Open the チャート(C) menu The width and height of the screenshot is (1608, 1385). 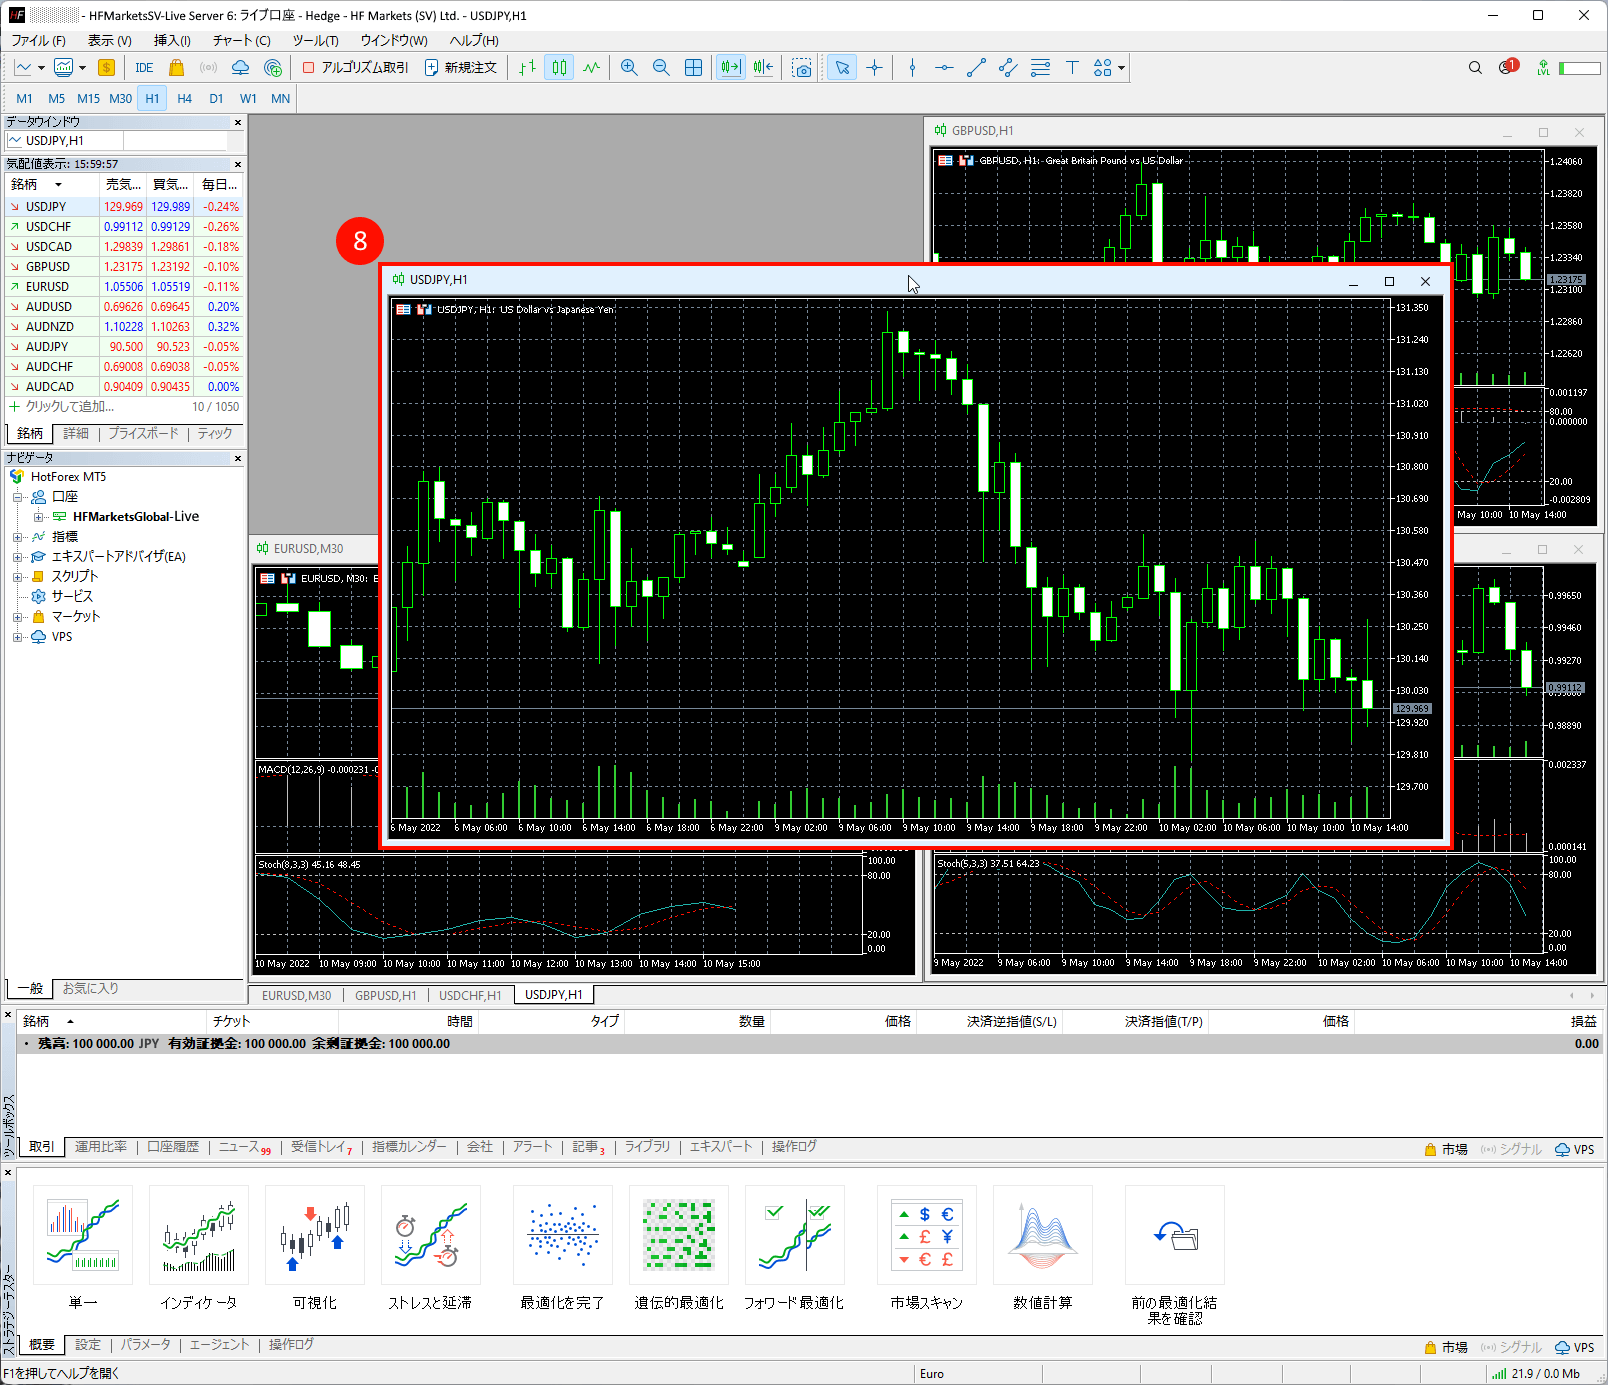coord(241,41)
